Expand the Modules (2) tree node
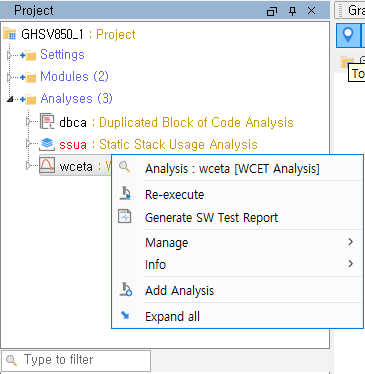 tap(9, 77)
